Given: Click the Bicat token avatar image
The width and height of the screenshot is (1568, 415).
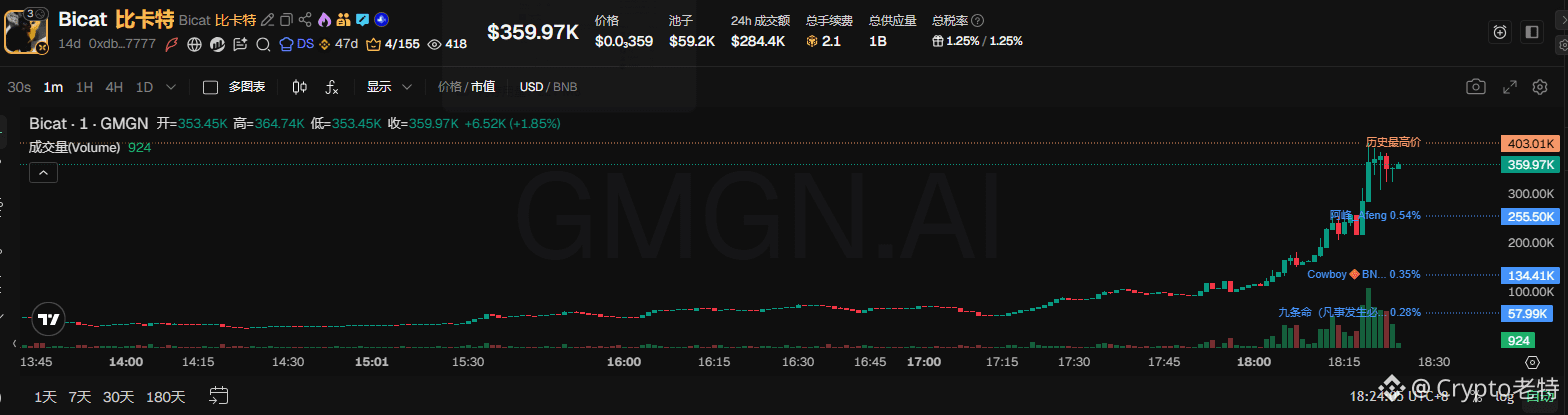Looking at the screenshot, I should click(27, 31).
